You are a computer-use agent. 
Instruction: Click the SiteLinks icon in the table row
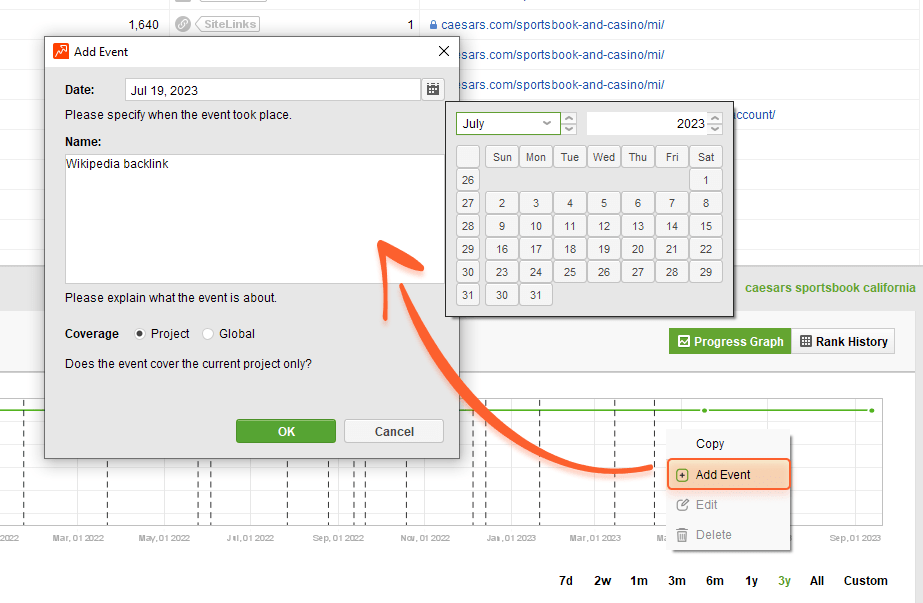tap(183, 24)
